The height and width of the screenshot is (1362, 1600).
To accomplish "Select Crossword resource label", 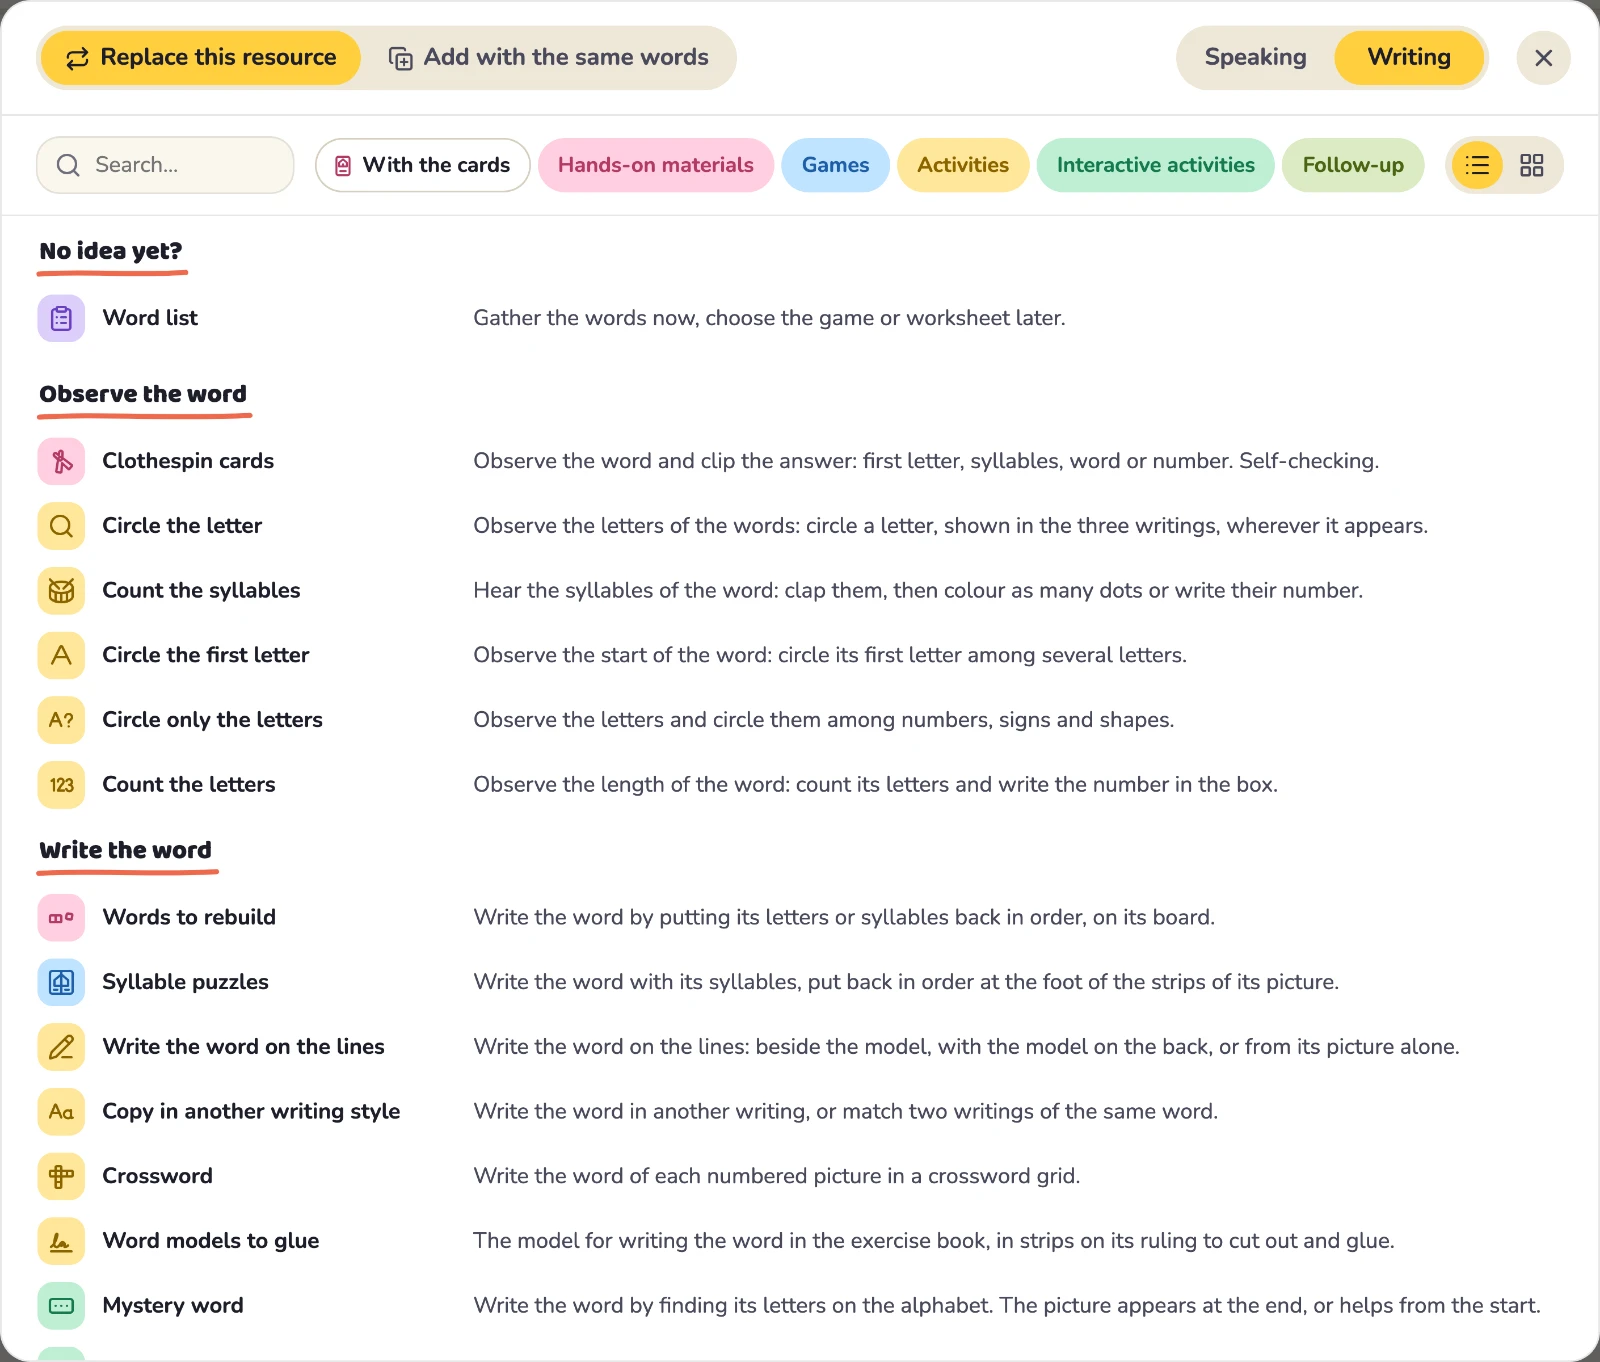I will click(157, 1176).
